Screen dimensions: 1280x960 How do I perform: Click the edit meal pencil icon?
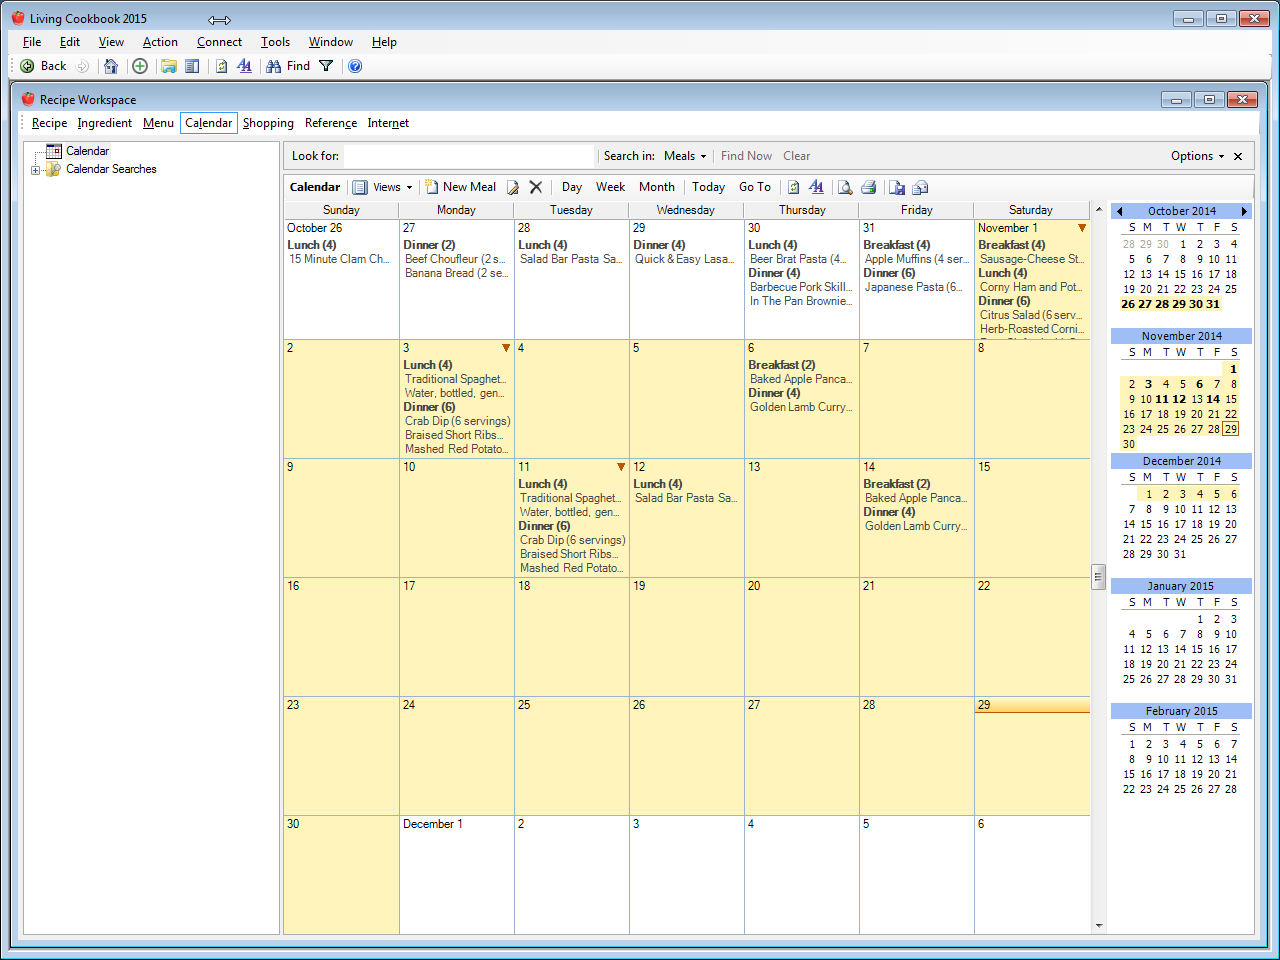pos(513,187)
